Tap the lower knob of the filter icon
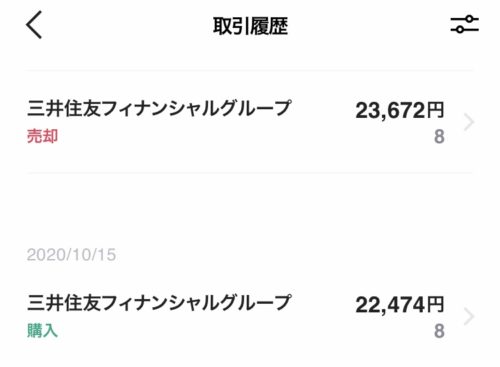The height and width of the screenshot is (367, 500). pos(460,30)
